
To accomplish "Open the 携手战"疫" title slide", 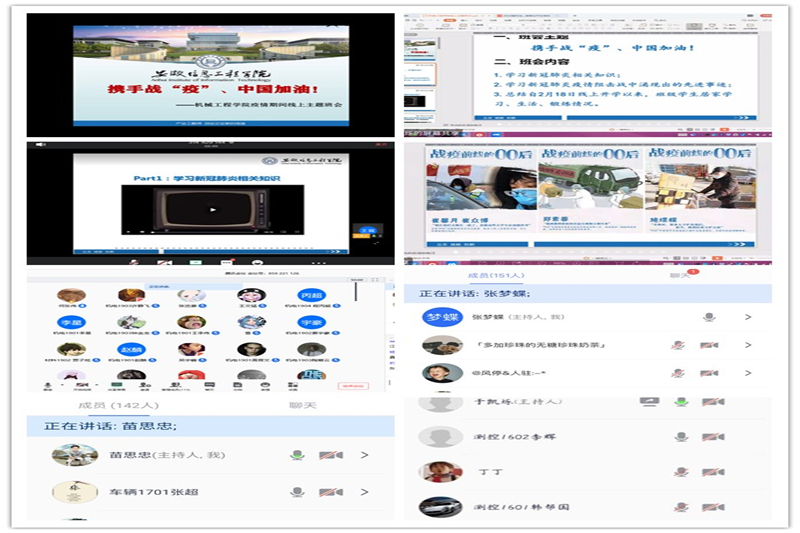I will (211, 75).
